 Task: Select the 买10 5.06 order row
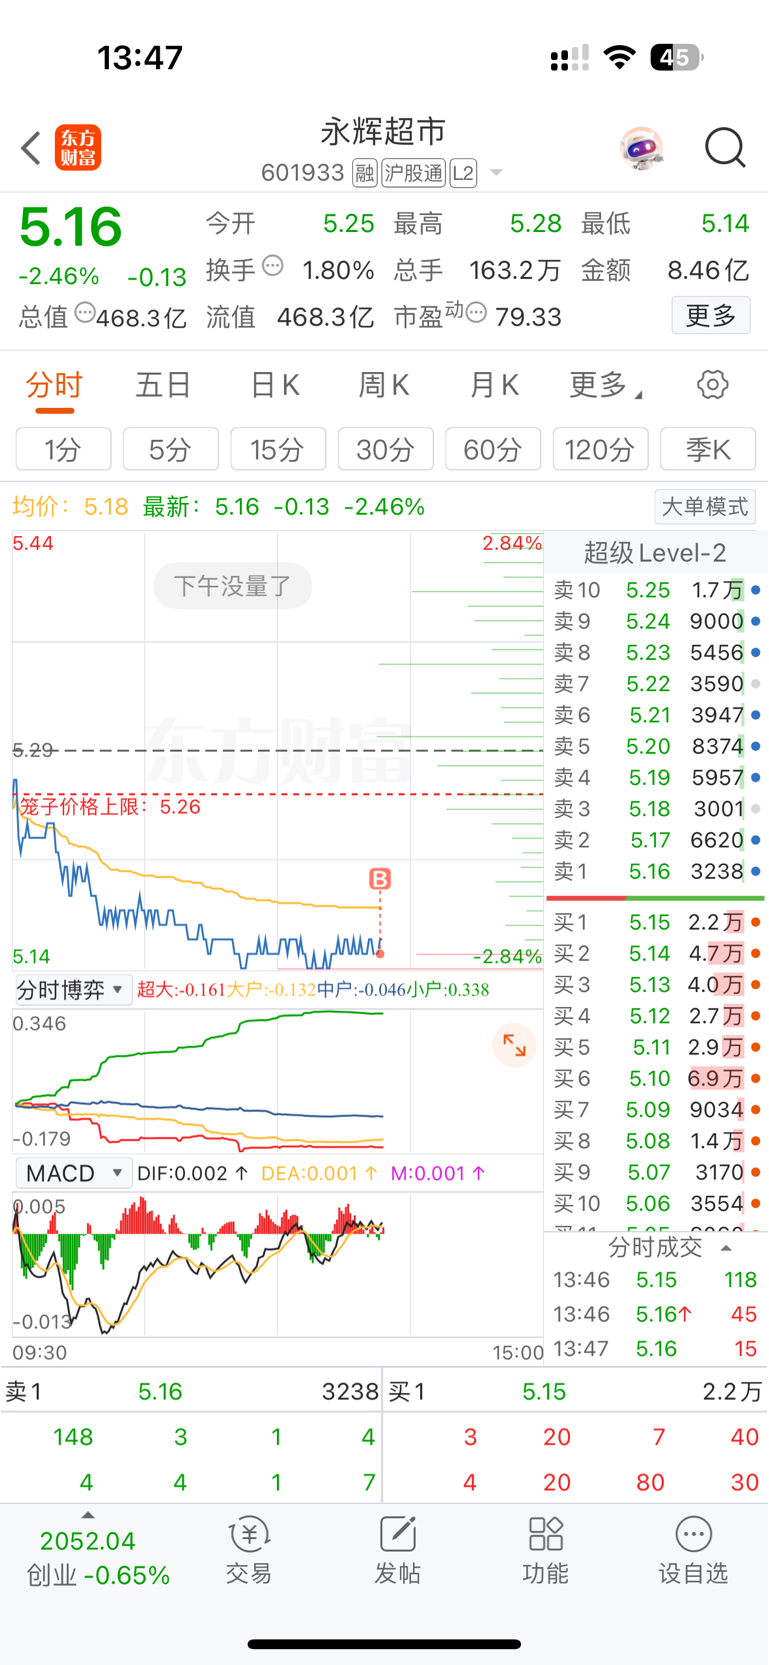[x=656, y=1203]
